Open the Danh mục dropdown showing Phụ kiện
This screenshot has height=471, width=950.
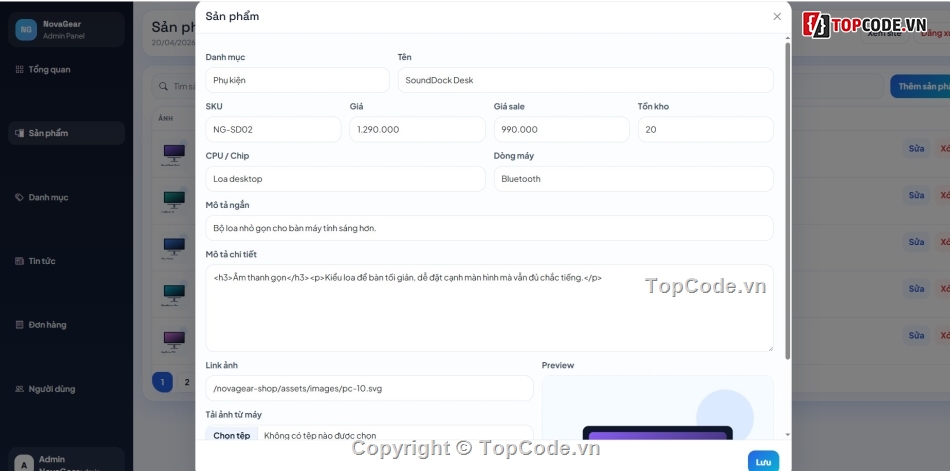pos(297,80)
